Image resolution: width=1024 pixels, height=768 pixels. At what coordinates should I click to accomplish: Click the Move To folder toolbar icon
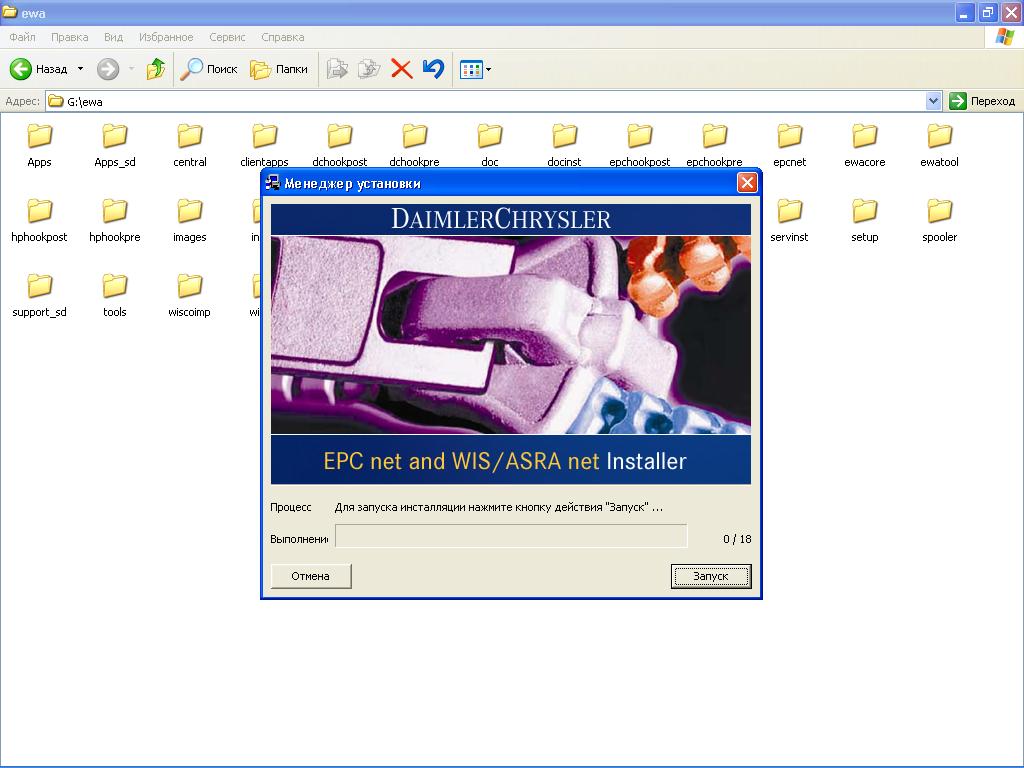337,69
